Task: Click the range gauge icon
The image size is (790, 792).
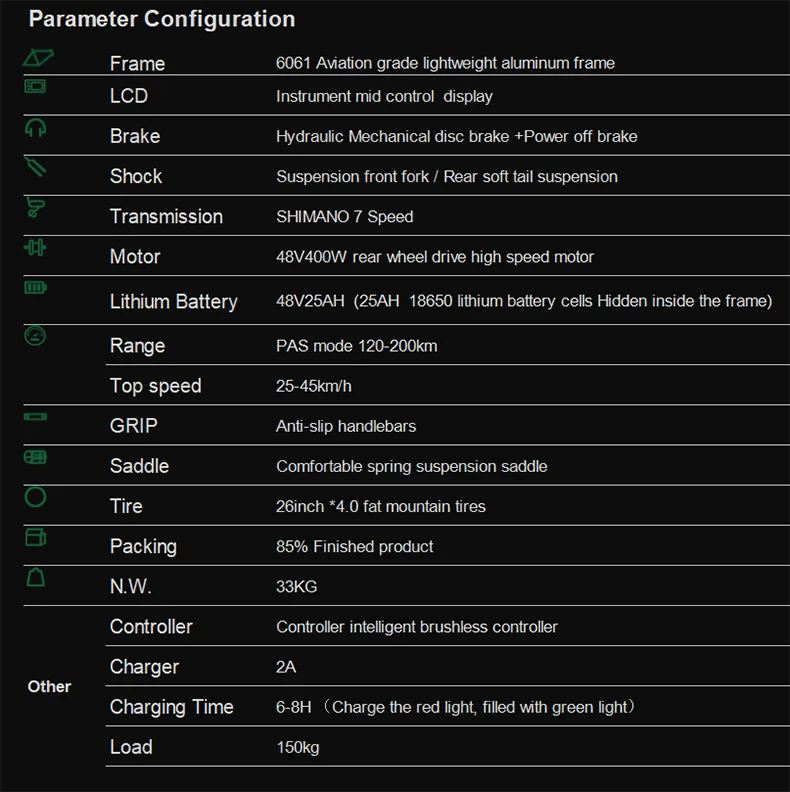Action: tap(36, 336)
